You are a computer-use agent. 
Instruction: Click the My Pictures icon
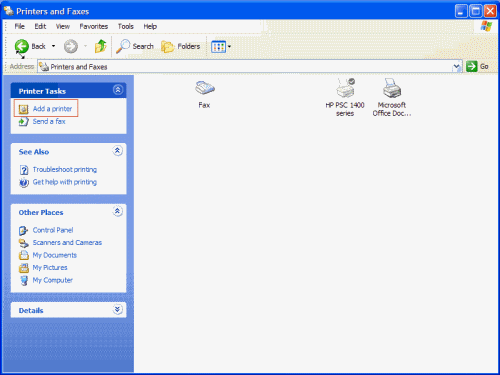point(24,268)
